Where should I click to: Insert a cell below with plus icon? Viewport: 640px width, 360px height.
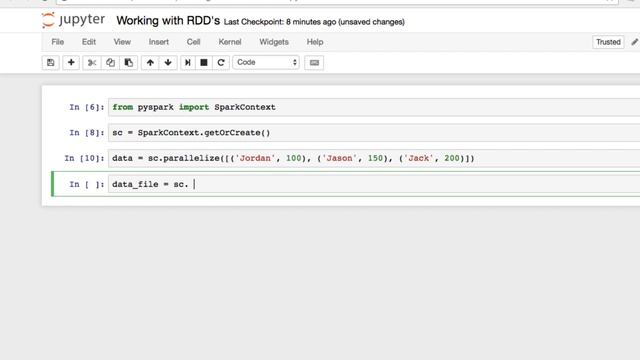click(71, 62)
